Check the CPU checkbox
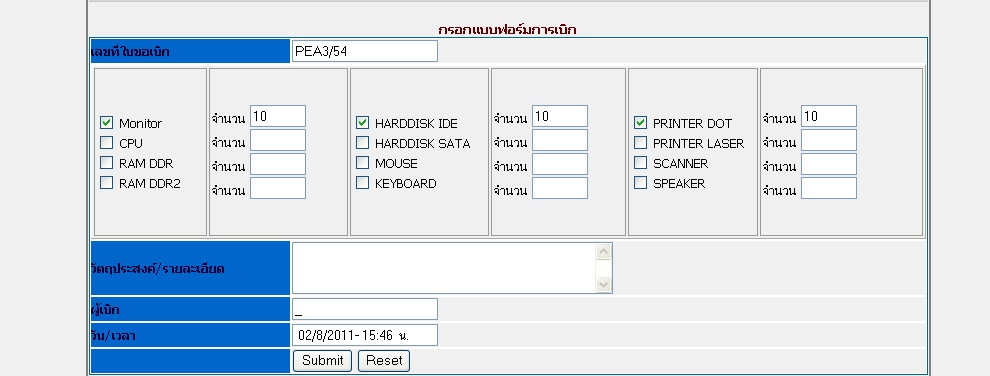This screenshot has width=990, height=376. click(x=107, y=143)
